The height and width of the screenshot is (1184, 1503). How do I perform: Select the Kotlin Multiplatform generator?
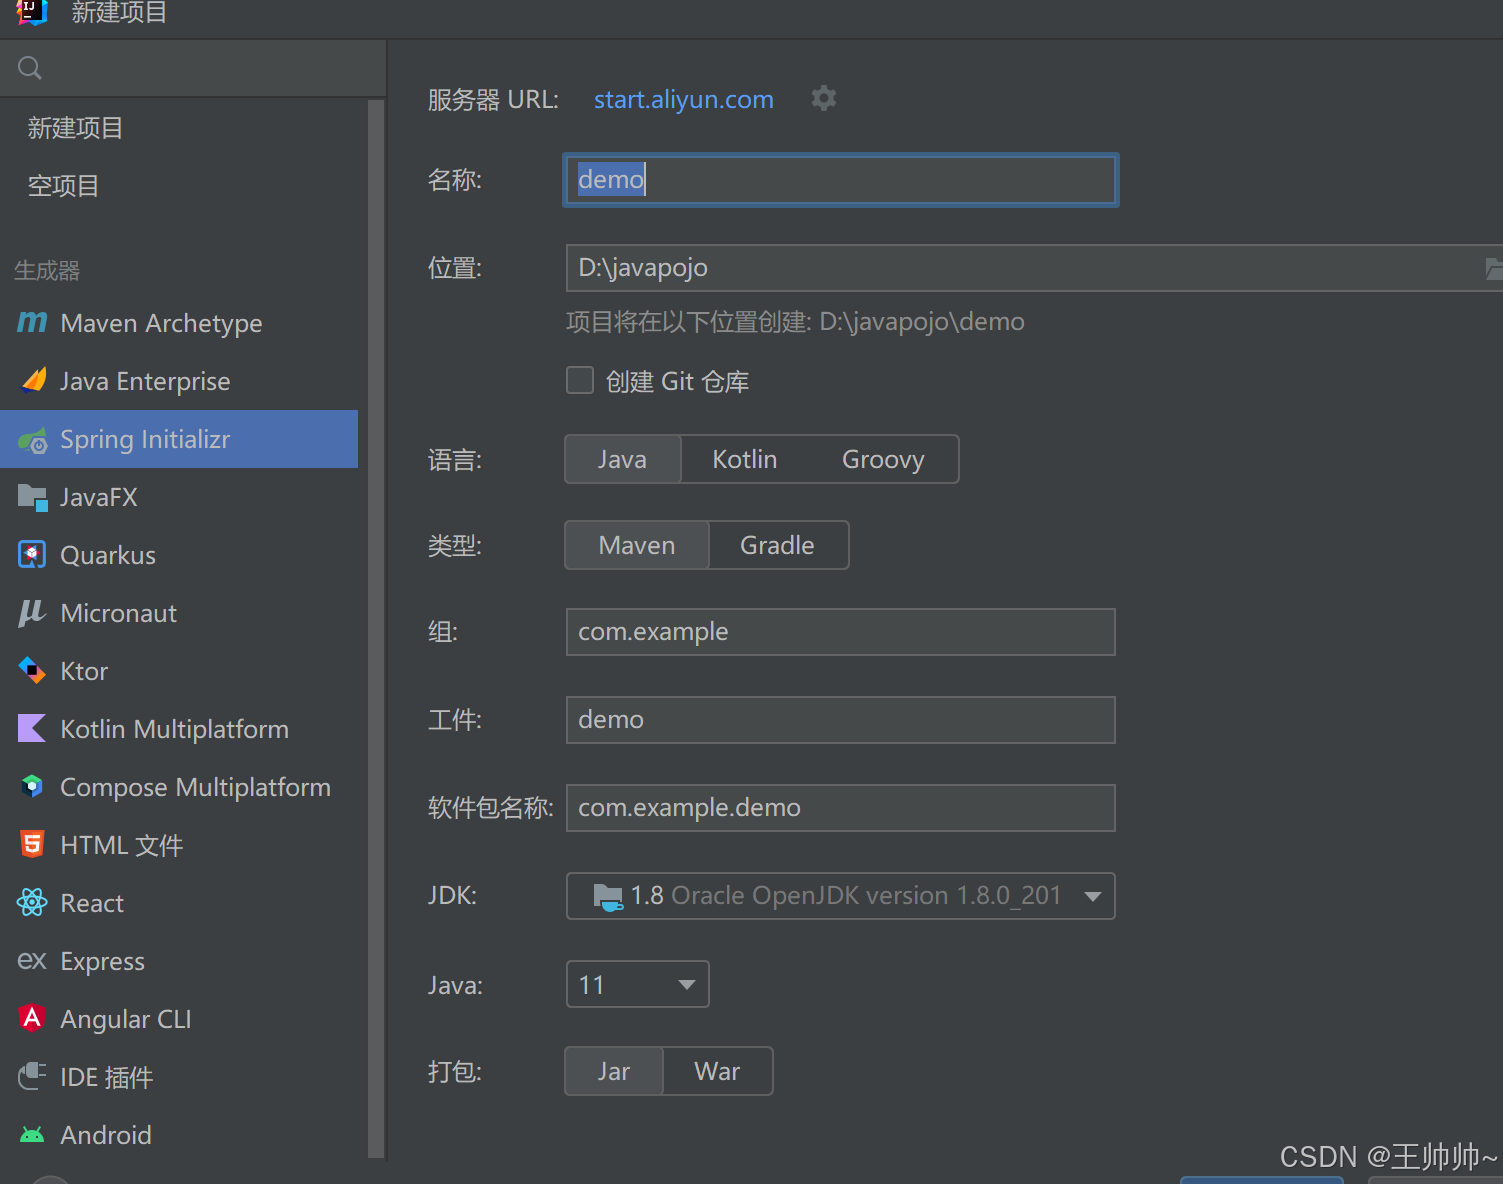pos(179,729)
